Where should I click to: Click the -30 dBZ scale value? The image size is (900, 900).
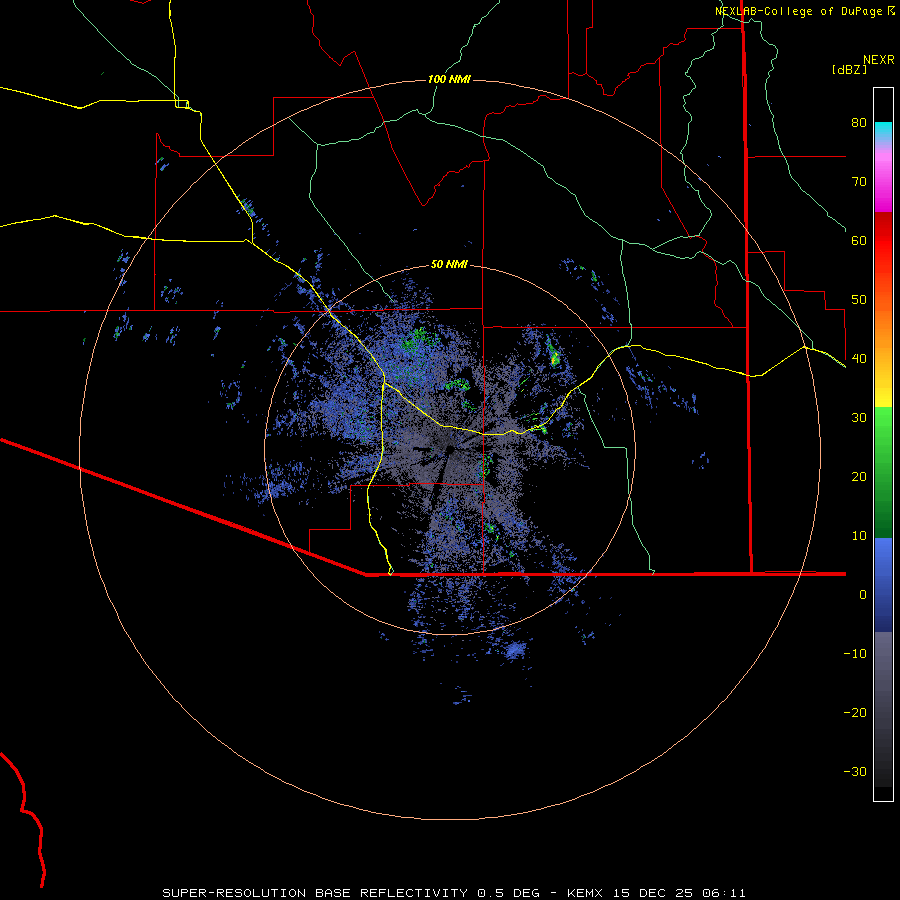click(855, 772)
